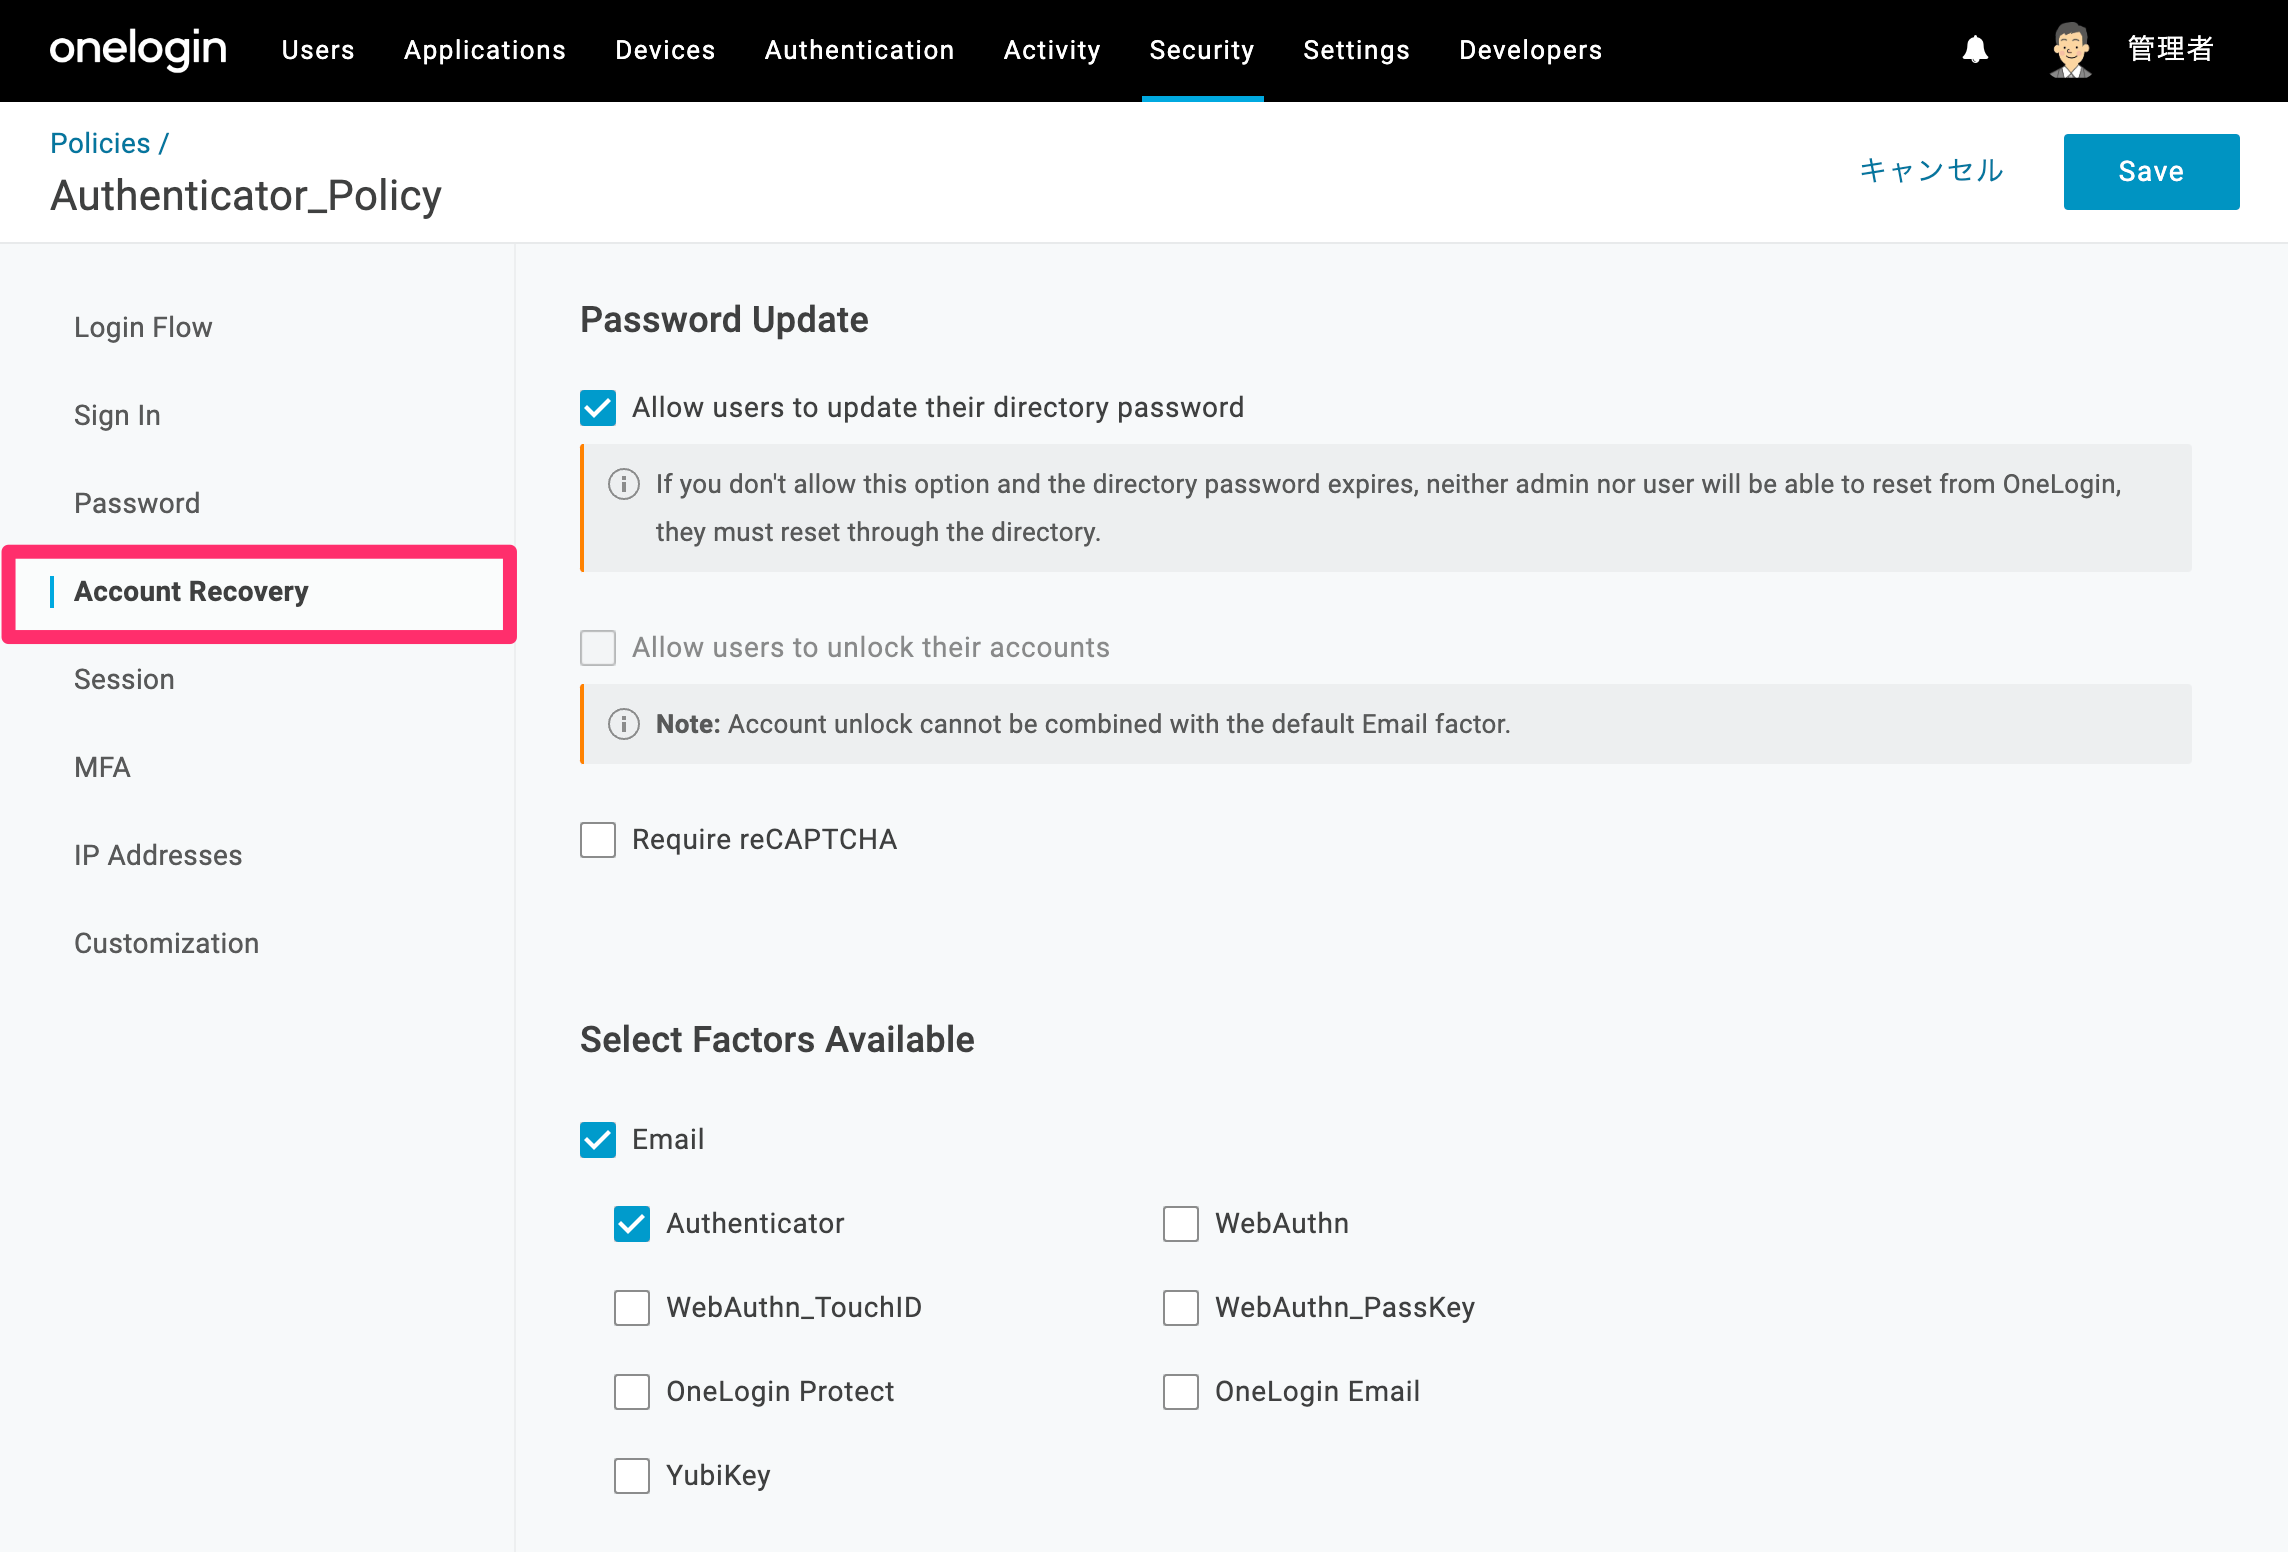This screenshot has height=1552, width=2288.
Task: Go back to Policies breadcrumb
Action: [100, 143]
